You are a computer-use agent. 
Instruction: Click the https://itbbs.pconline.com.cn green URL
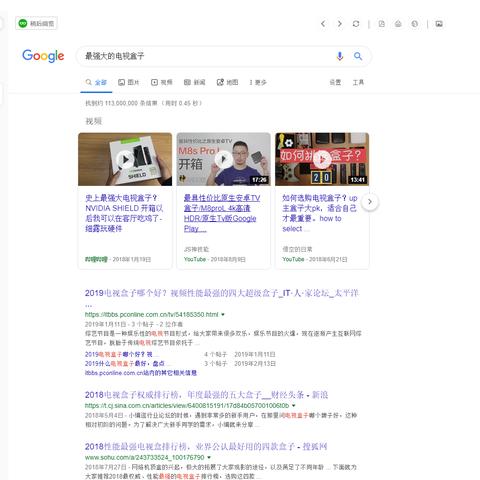(152, 314)
